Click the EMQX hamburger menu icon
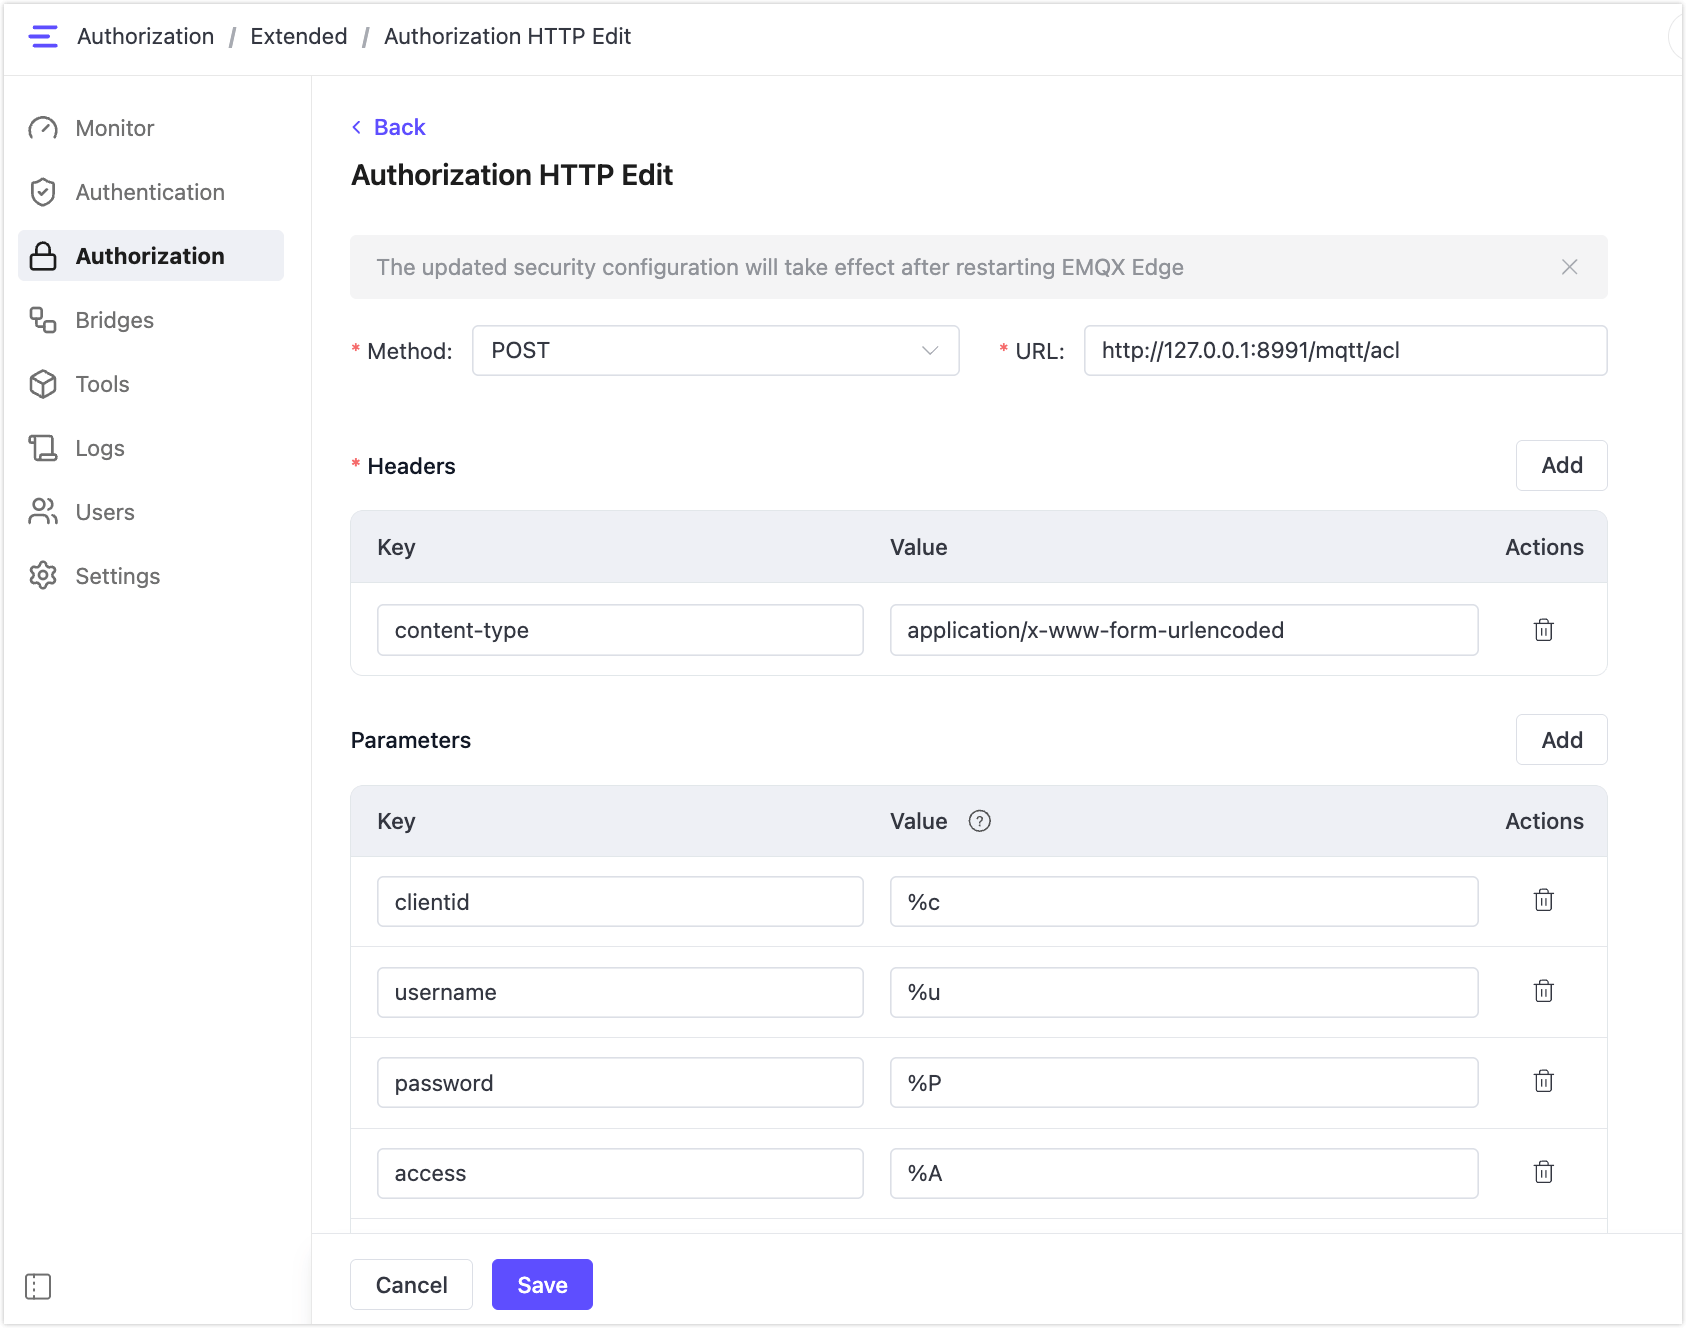Image resolution: width=1686 pixels, height=1328 pixels. point(43,36)
